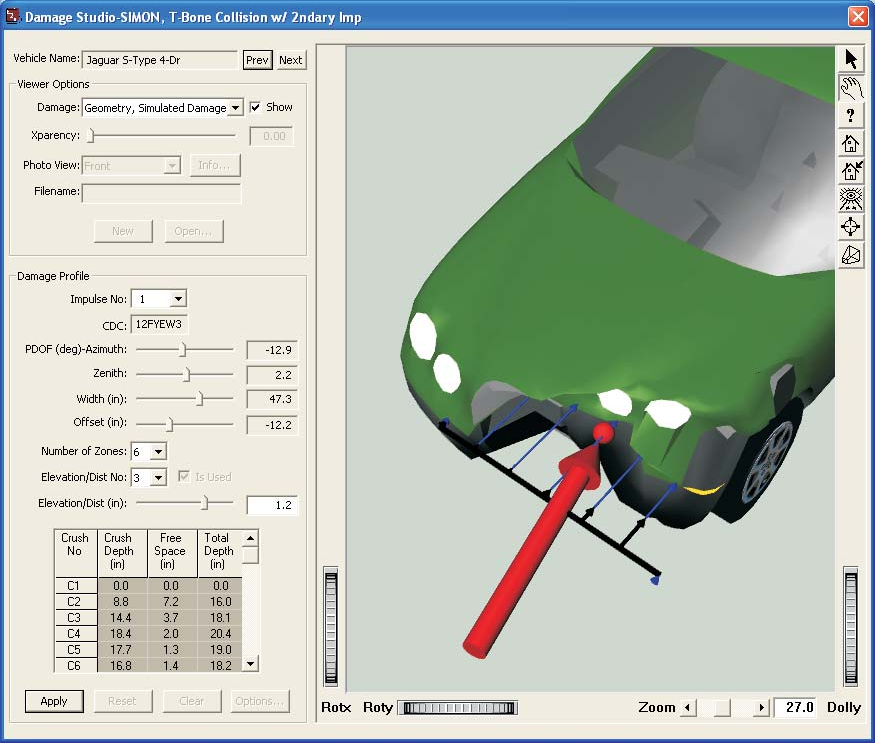Click the Elevation/Dist slider handle
875x743 pixels.
point(205,503)
